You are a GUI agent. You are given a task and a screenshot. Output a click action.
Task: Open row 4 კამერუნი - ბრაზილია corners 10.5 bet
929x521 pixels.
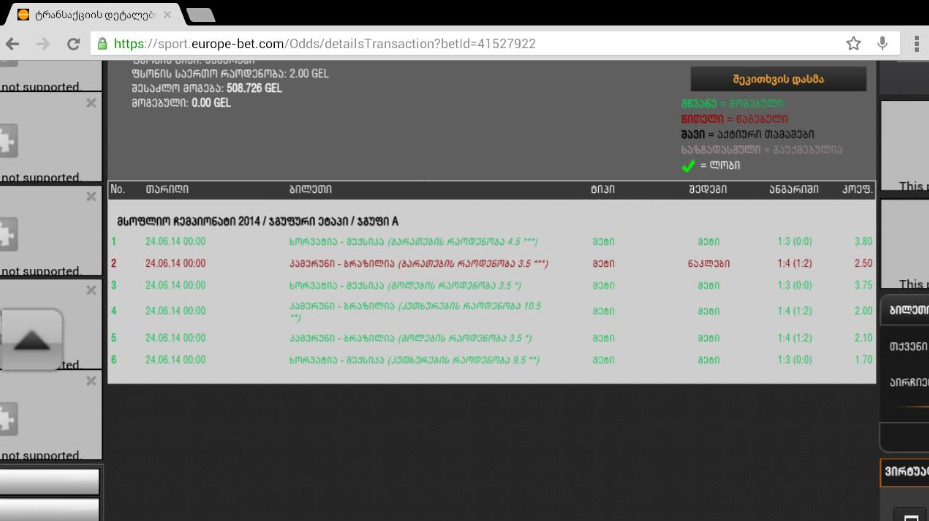(415, 311)
